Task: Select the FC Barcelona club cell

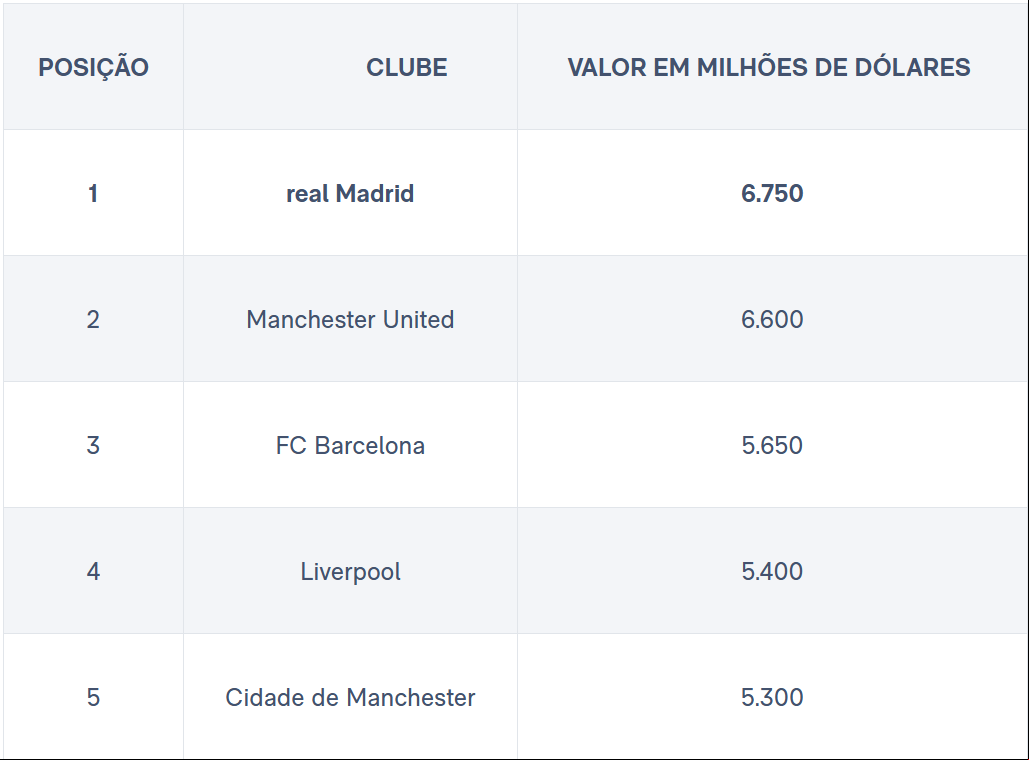Action: [350, 445]
